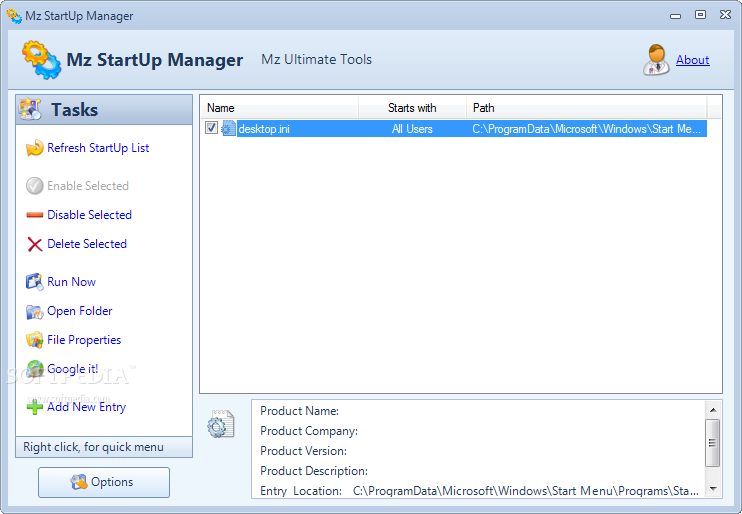Click the Product Version label

click(x=303, y=451)
